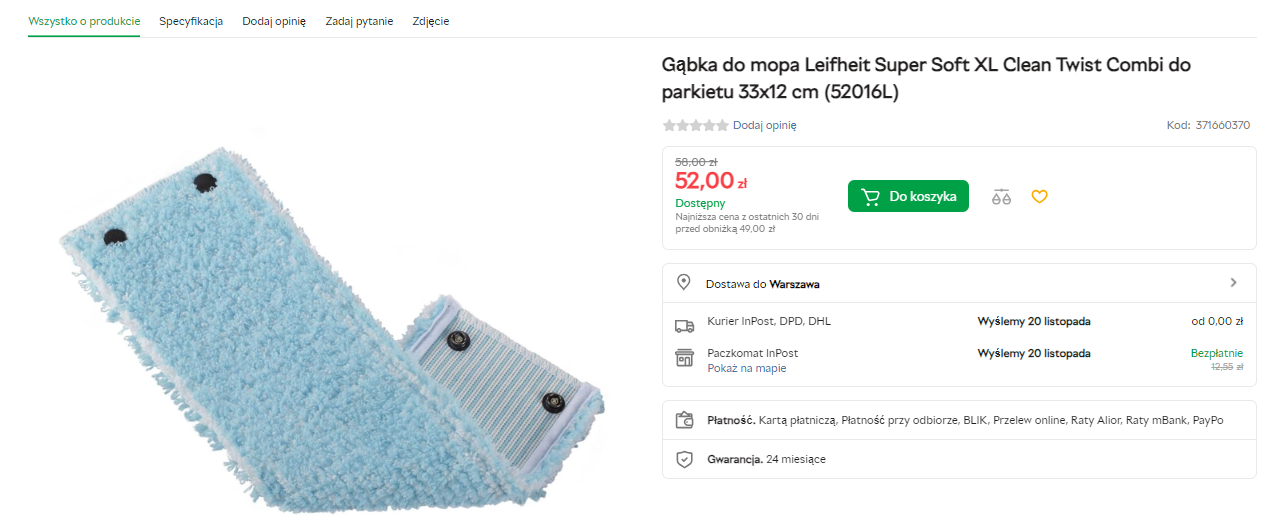Screen dimensions: 1270x522
Task: Click Pokaż na mapie link
Action: (746, 368)
